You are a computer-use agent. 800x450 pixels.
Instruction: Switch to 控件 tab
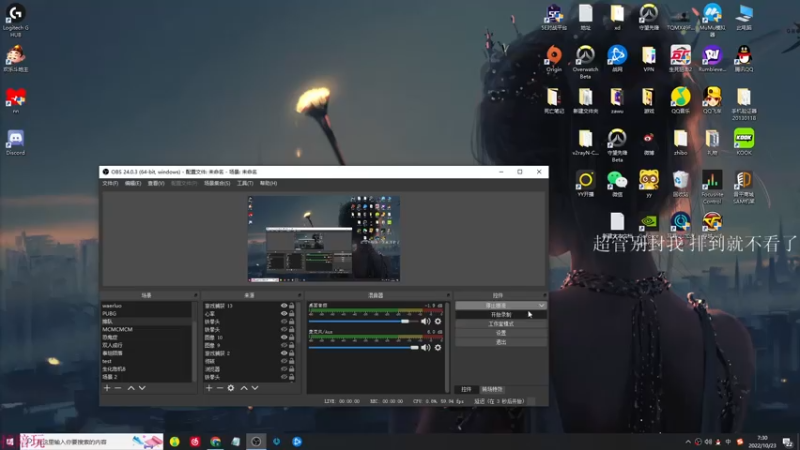click(466, 389)
